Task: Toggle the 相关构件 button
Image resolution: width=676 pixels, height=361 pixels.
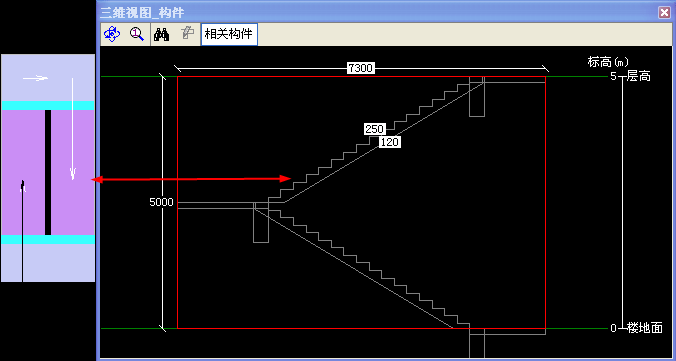Action: tap(229, 35)
